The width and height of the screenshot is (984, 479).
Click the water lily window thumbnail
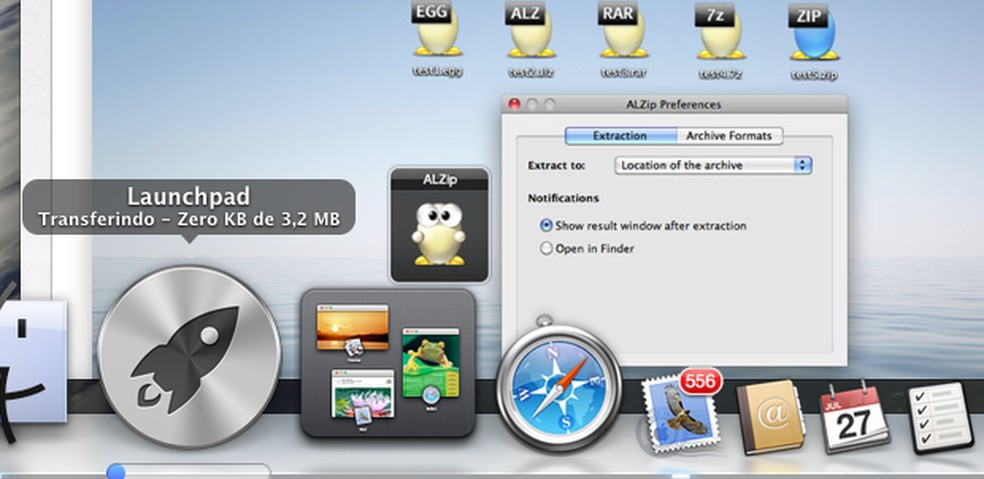[363, 394]
